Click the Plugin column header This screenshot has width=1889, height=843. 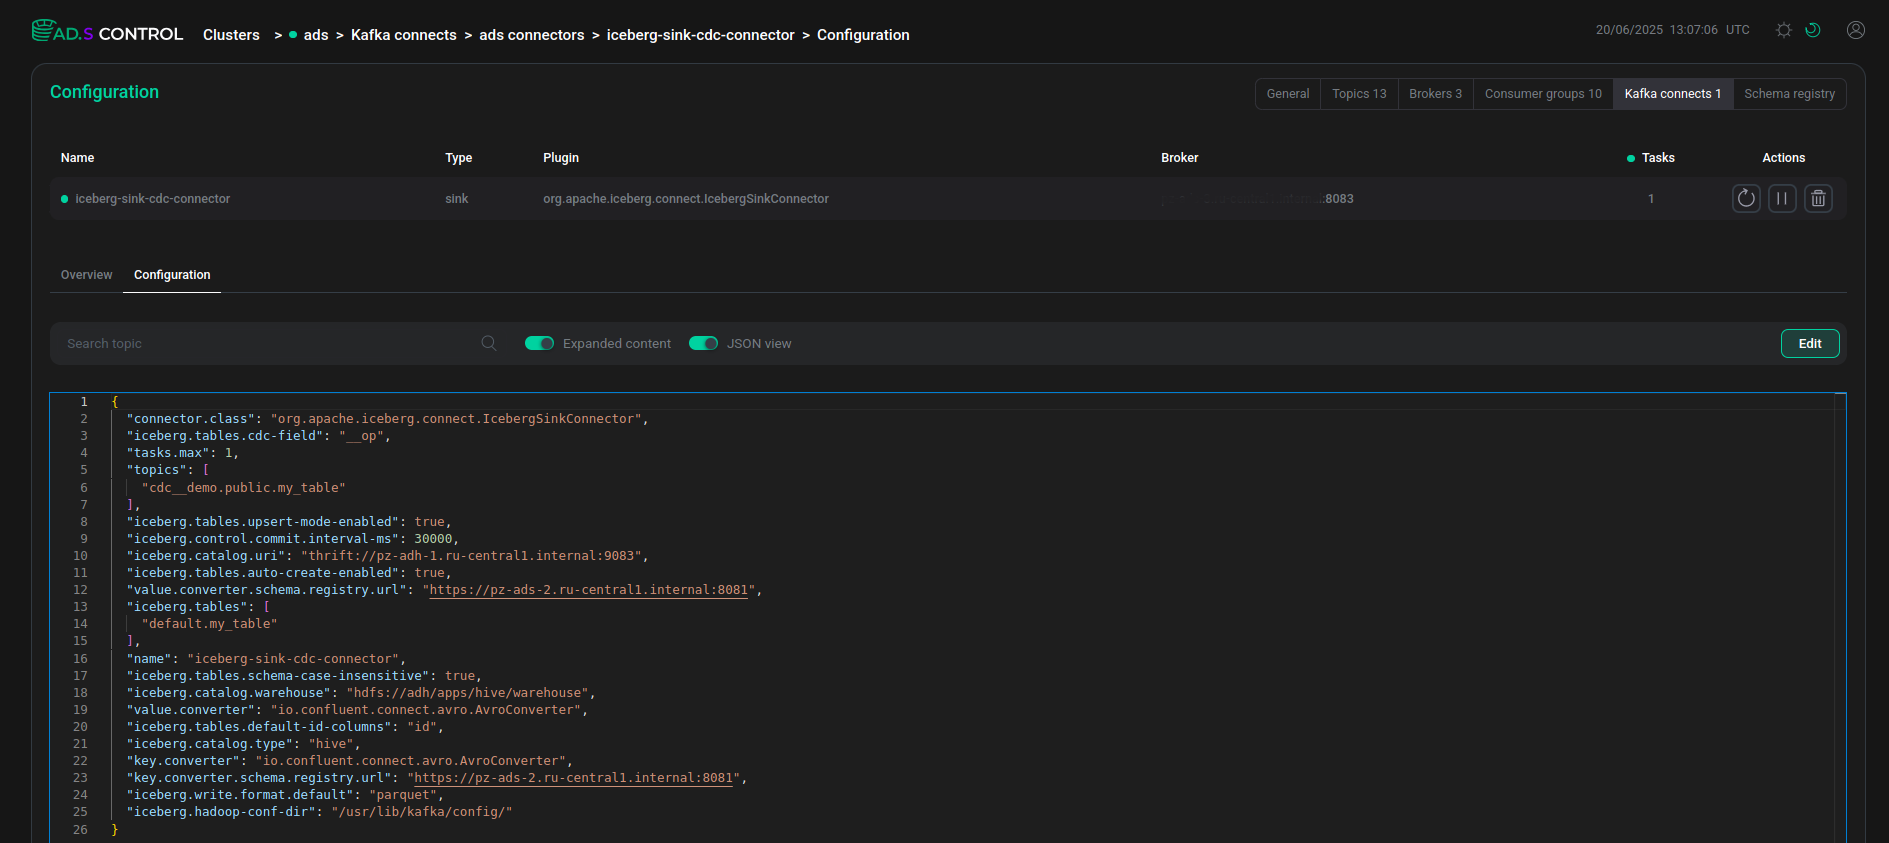pyautogui.click(x=561, y=158)
